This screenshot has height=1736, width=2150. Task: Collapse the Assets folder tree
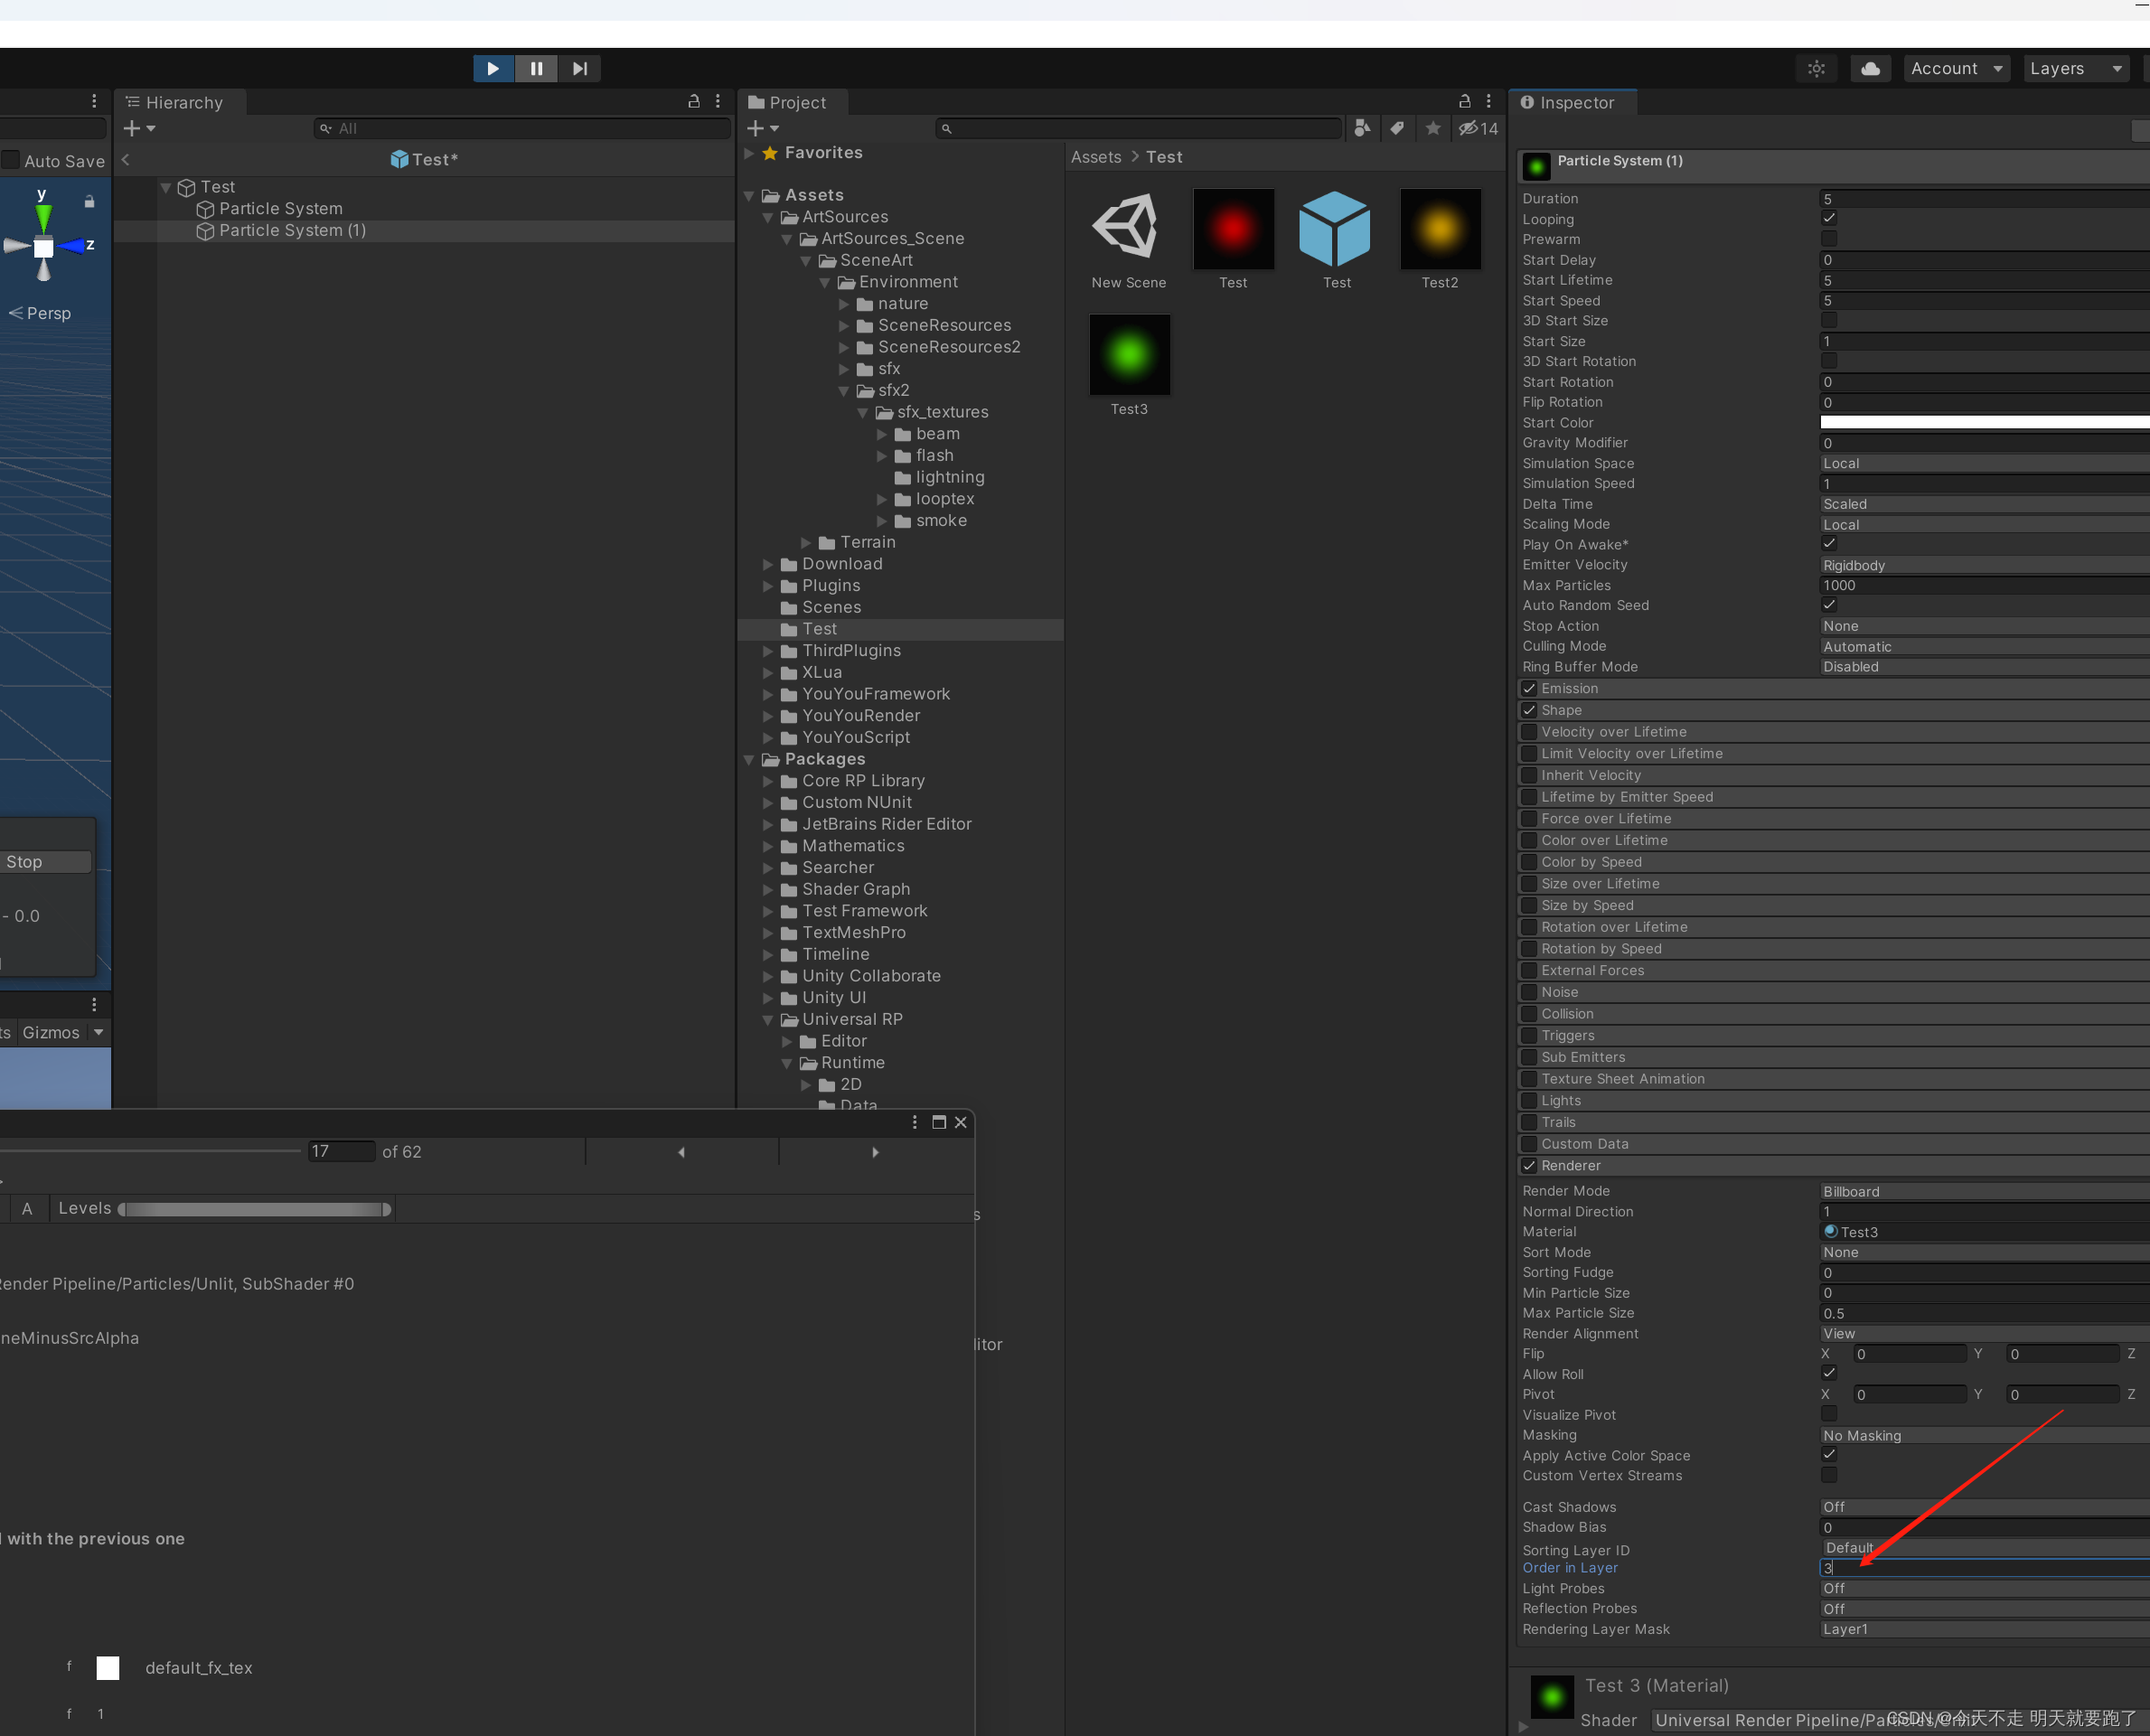749,196
